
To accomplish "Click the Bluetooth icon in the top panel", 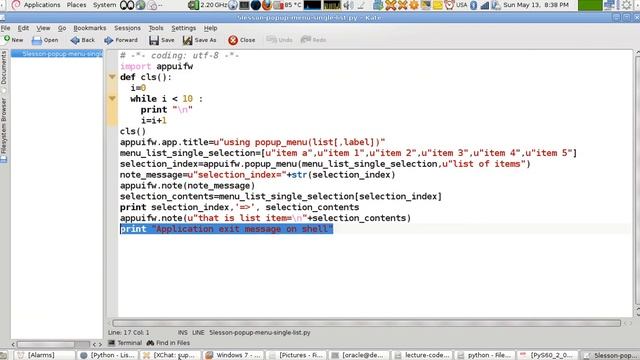I will pyautogui.click(x=473, y=5).
